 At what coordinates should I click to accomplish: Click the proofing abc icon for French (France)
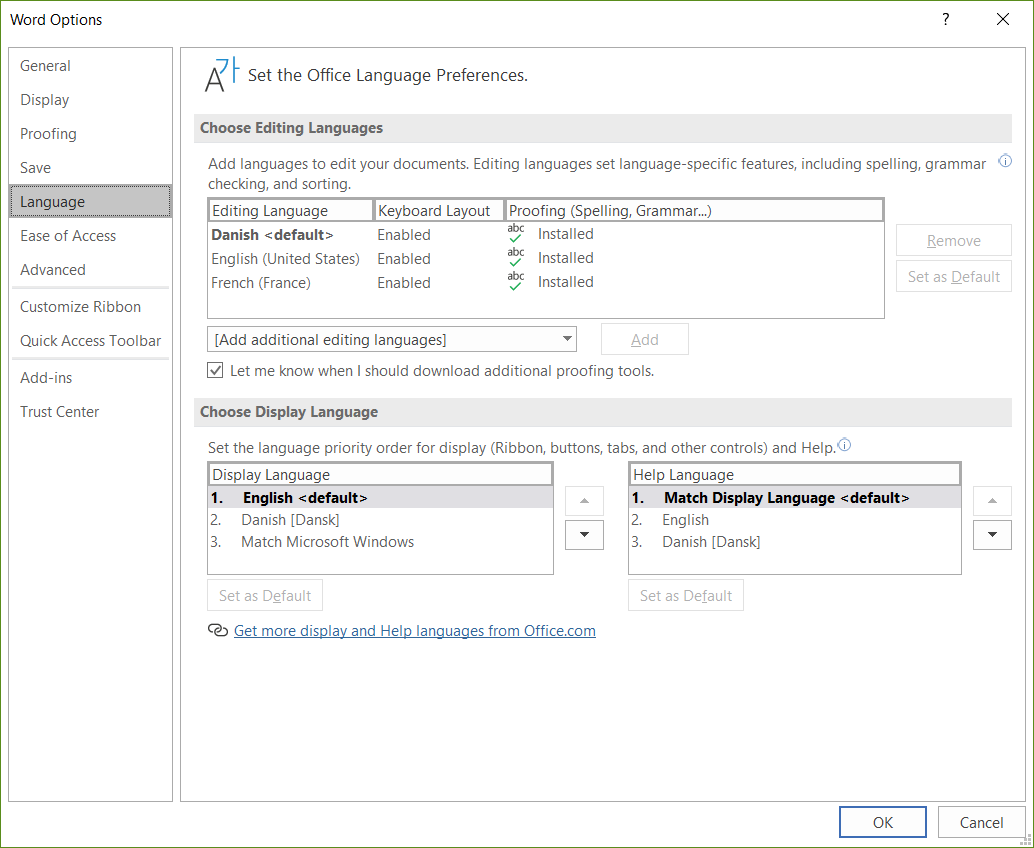click(516, 282)
